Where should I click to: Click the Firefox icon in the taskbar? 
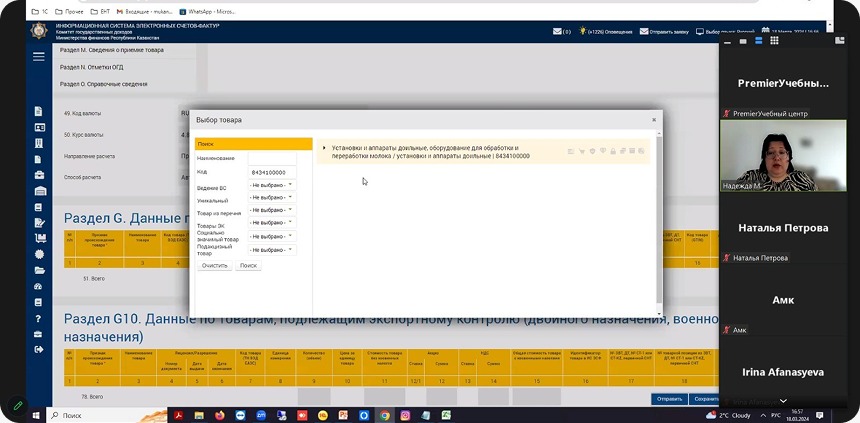tap(219, 415)
